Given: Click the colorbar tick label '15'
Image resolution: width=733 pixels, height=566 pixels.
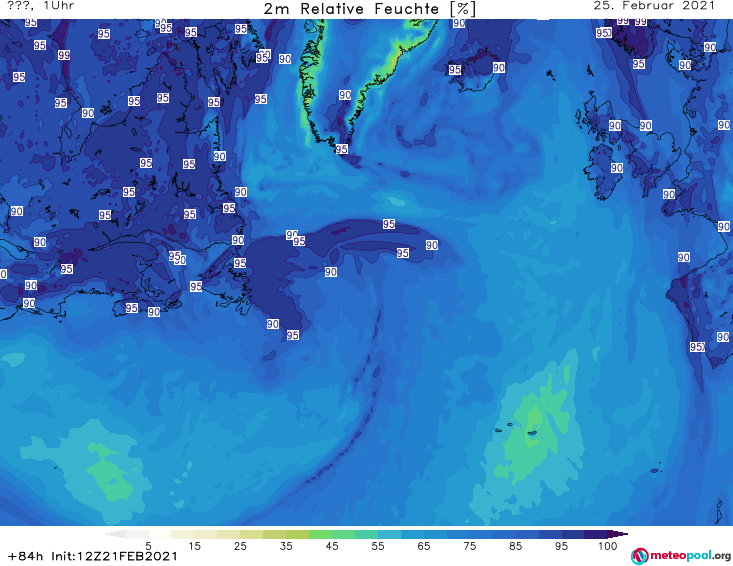Looking at the screenshot, I should tap(194, 546).
